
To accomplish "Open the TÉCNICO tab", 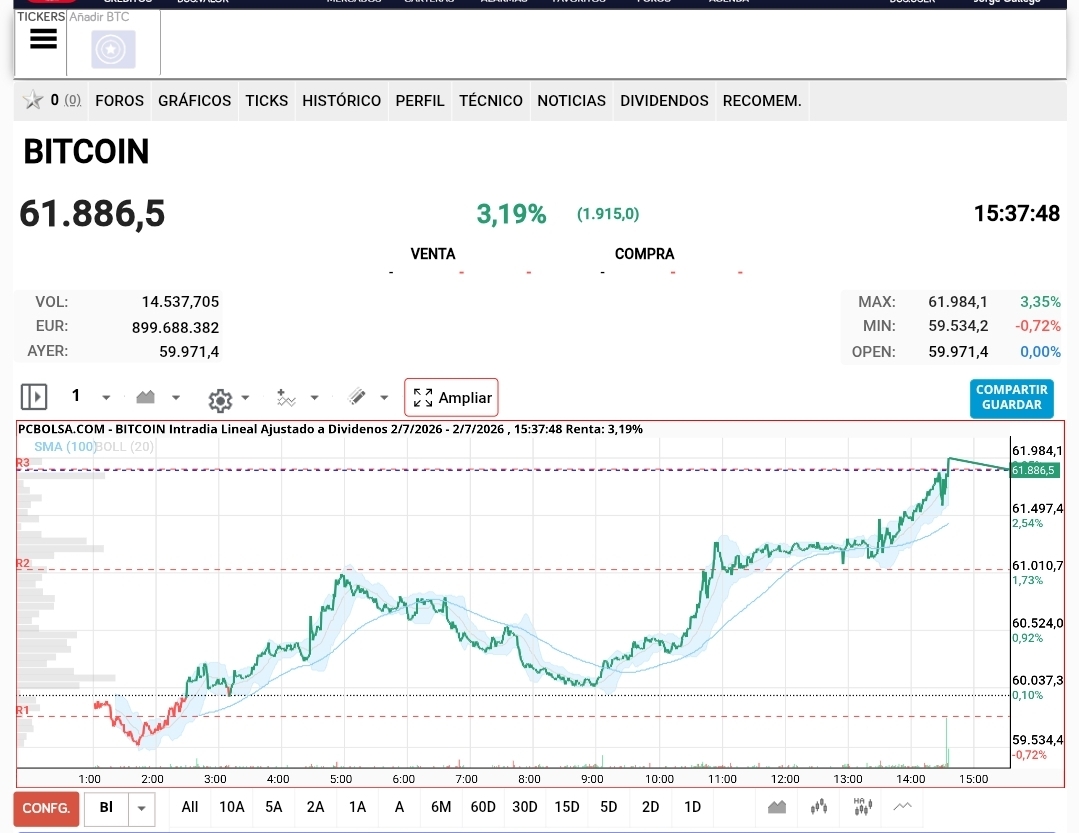I will tap(491, 101).
